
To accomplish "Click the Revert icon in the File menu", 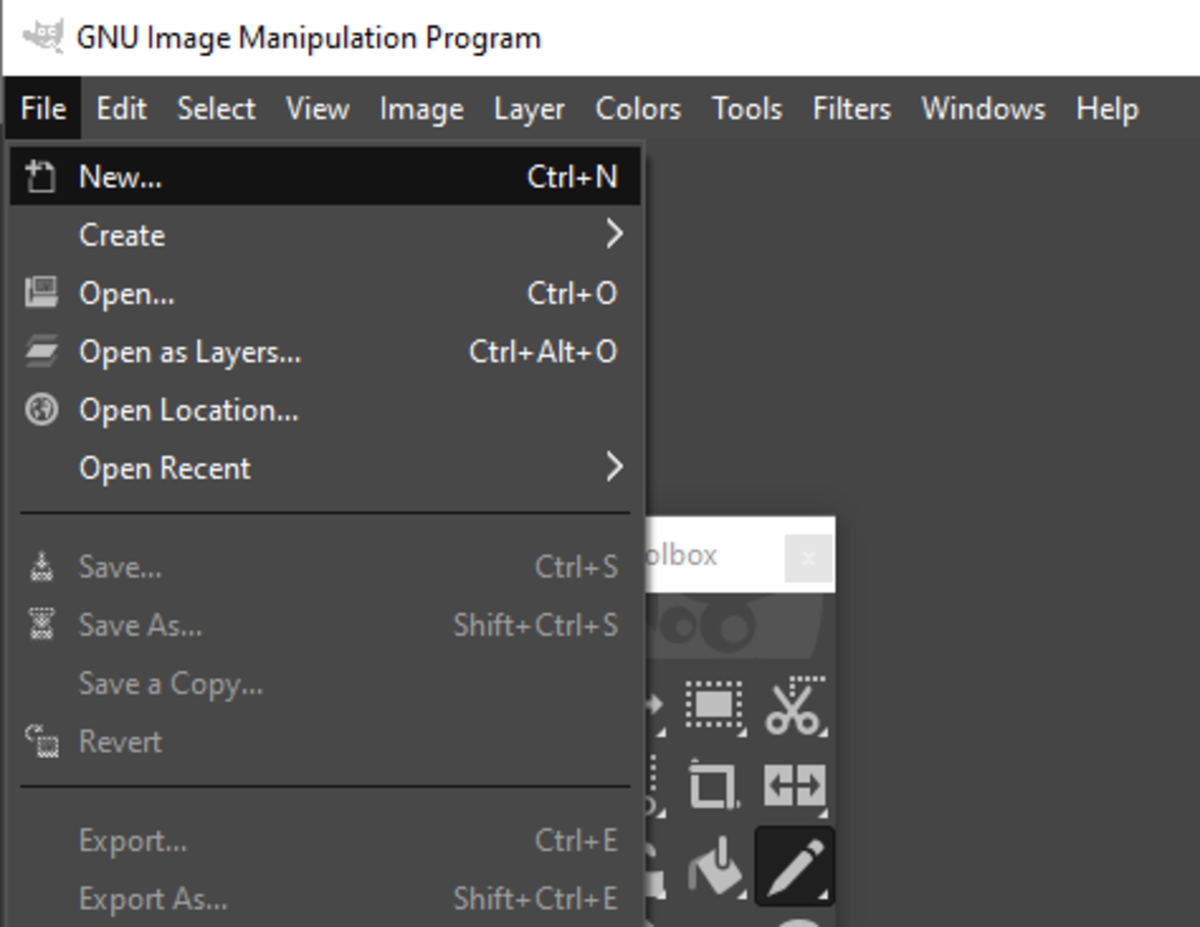I will click(x=41, y=741).
